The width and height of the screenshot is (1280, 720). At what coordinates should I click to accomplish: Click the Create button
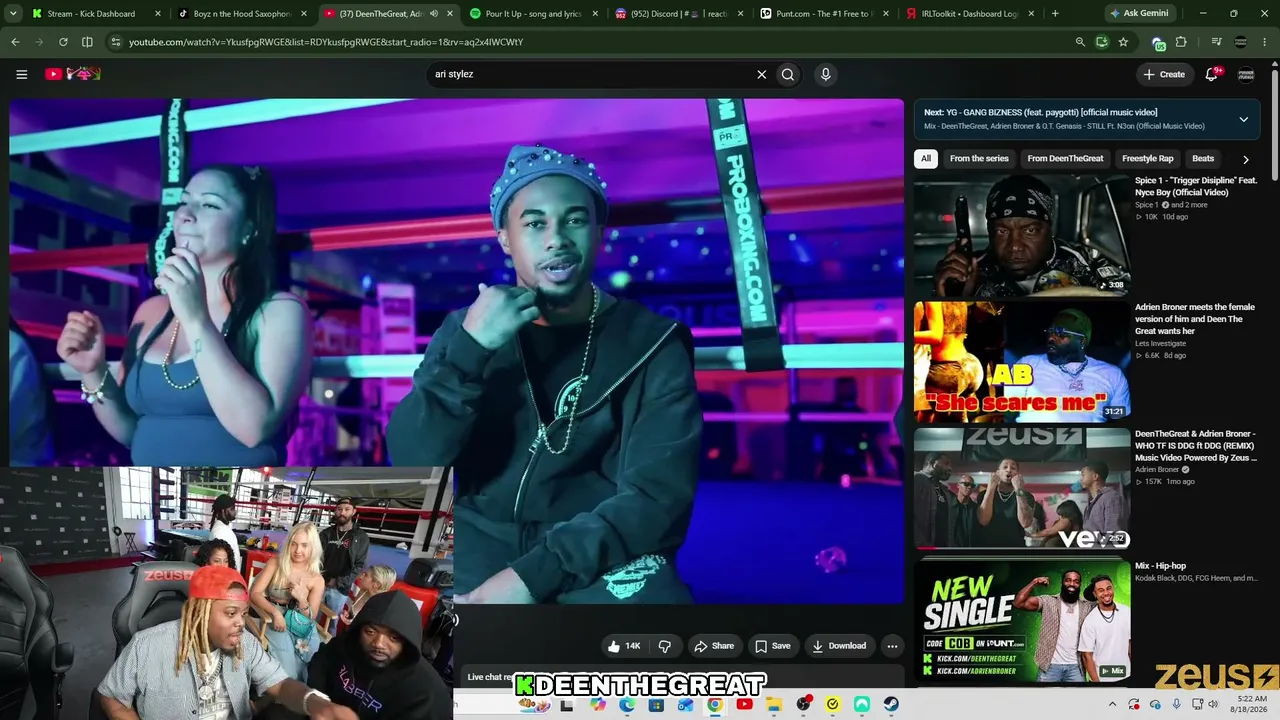pos(1164,74)
